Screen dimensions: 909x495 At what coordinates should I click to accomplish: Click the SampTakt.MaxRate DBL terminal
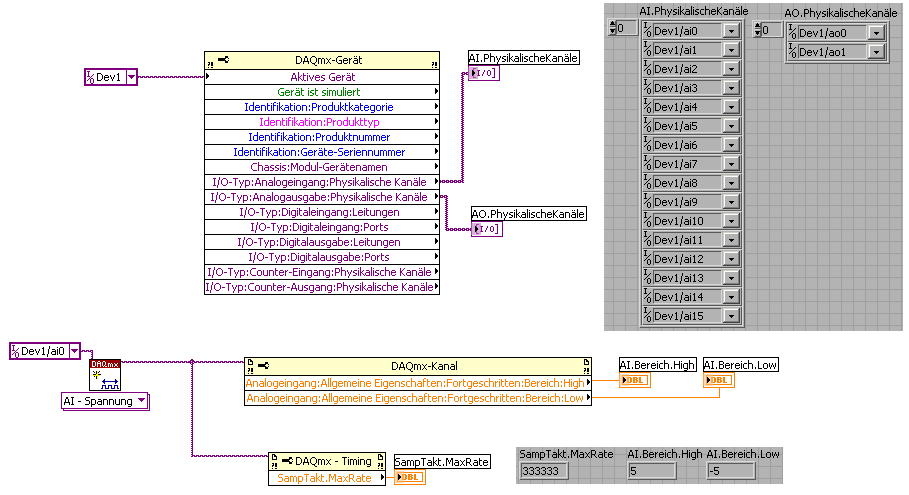(410, 477)
